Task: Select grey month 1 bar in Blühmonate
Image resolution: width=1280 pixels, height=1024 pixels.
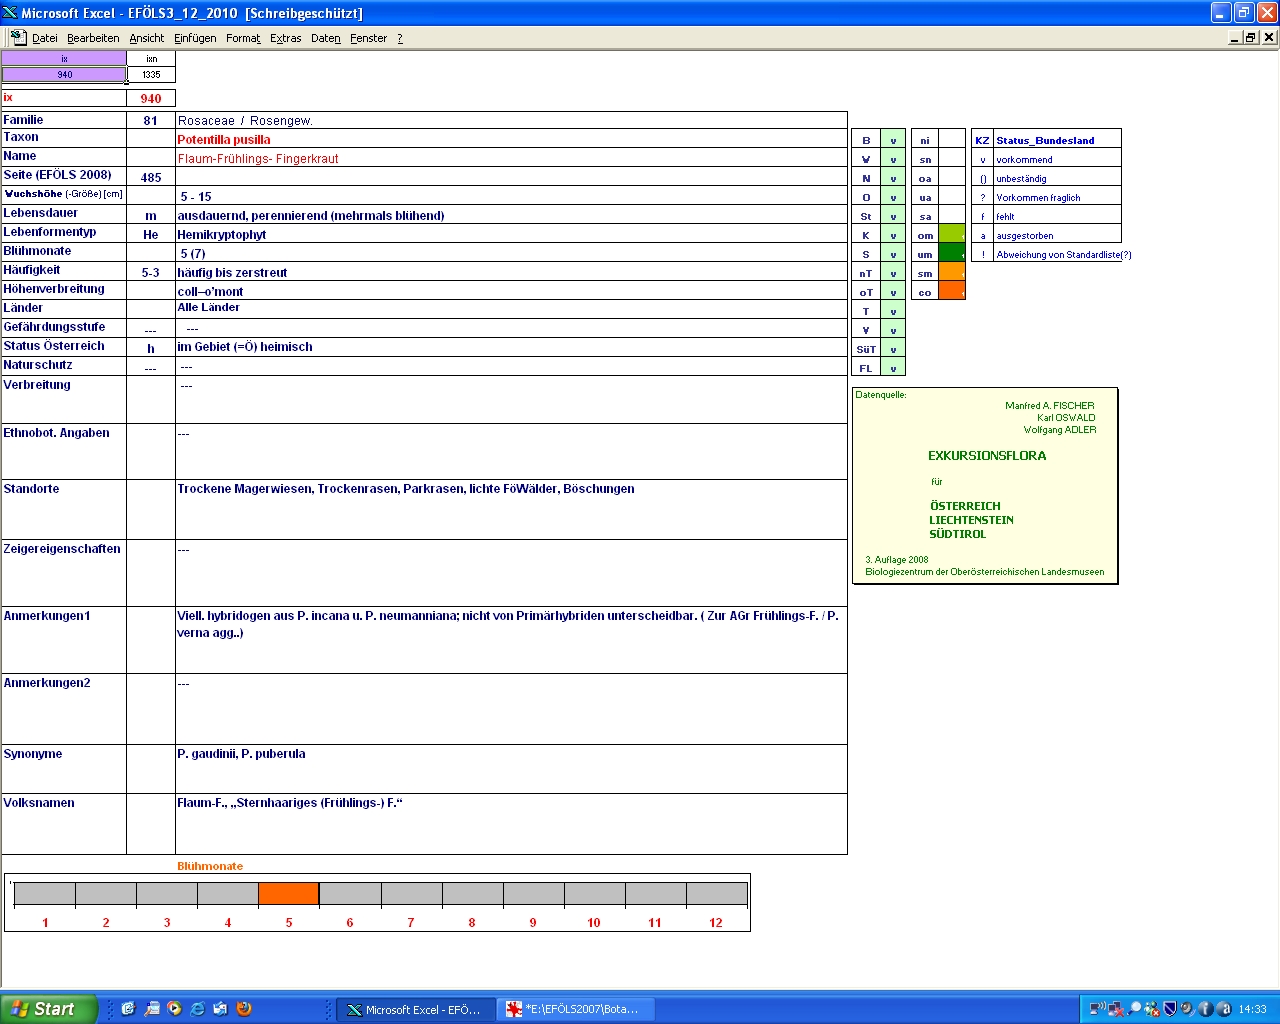Action: [45, 894]
